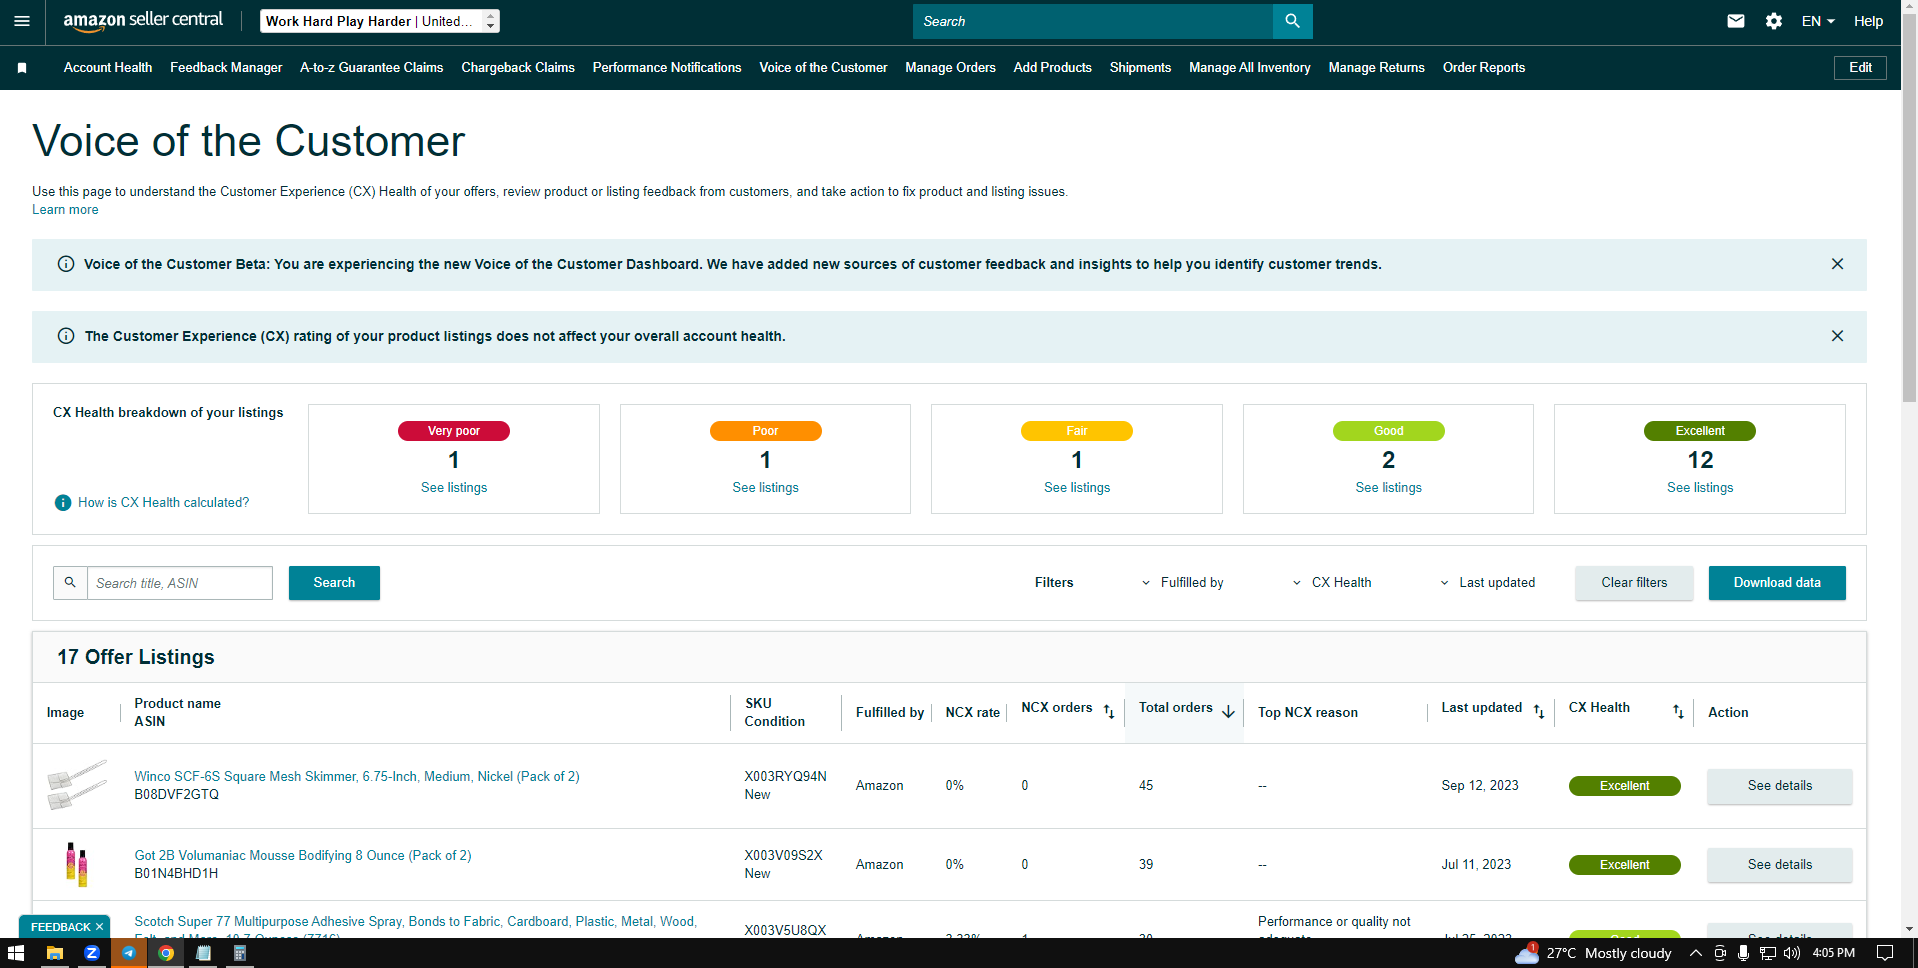The height and width of the screenshot is (968, 1918).
Task: Close the Voice of the Customer Beta banner
Action: pyautogui.click(x=1837, y=264)
